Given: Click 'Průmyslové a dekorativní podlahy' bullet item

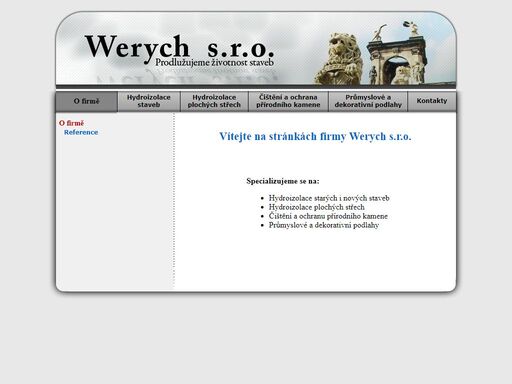Looking at the screenshot, I should (x=324, y=225).
